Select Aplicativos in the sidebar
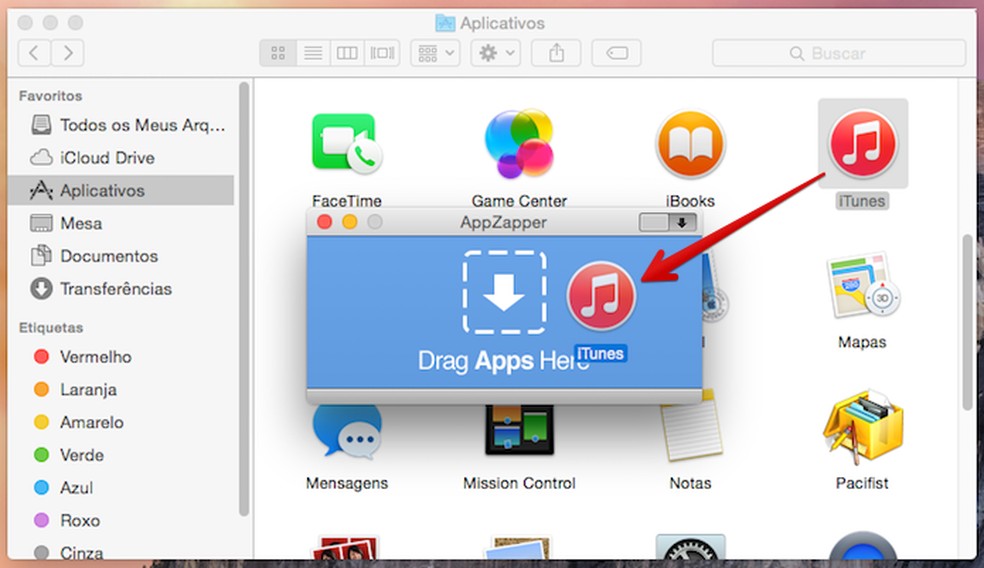 pyautogui.click(x=121, y=190)
